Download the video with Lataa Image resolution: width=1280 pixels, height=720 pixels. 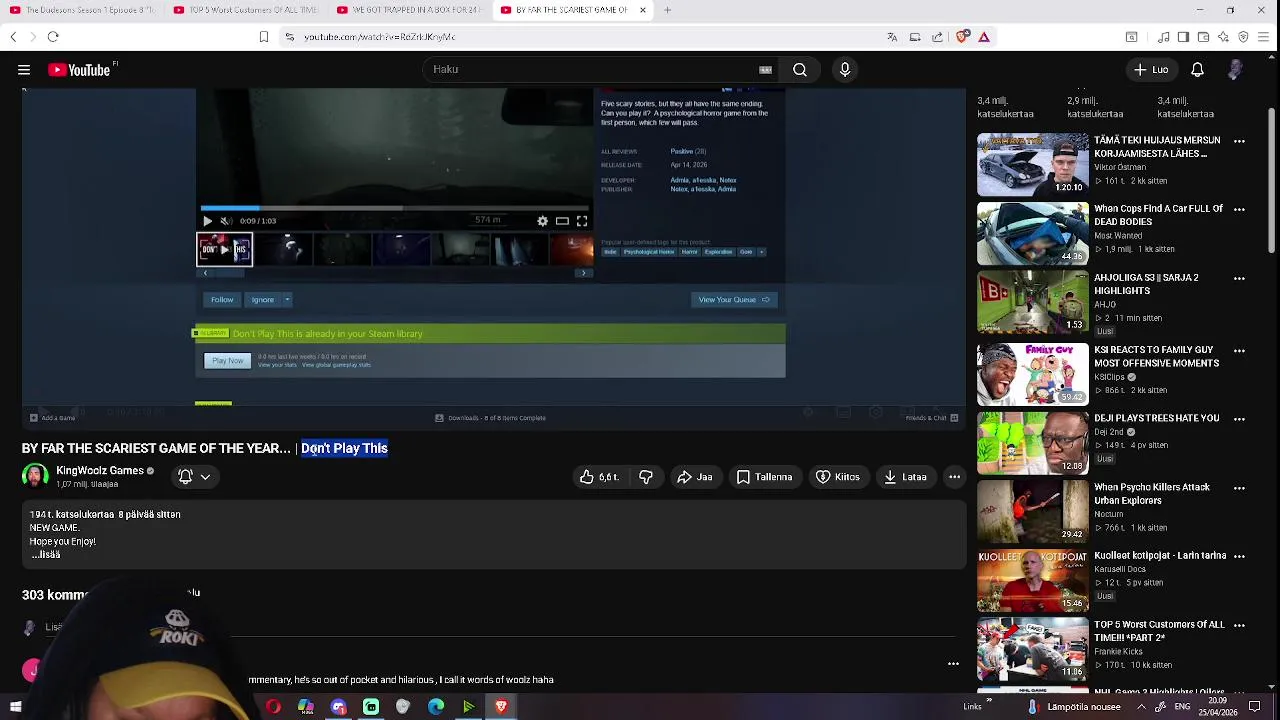pyautogui.click(x=906, y=477)
